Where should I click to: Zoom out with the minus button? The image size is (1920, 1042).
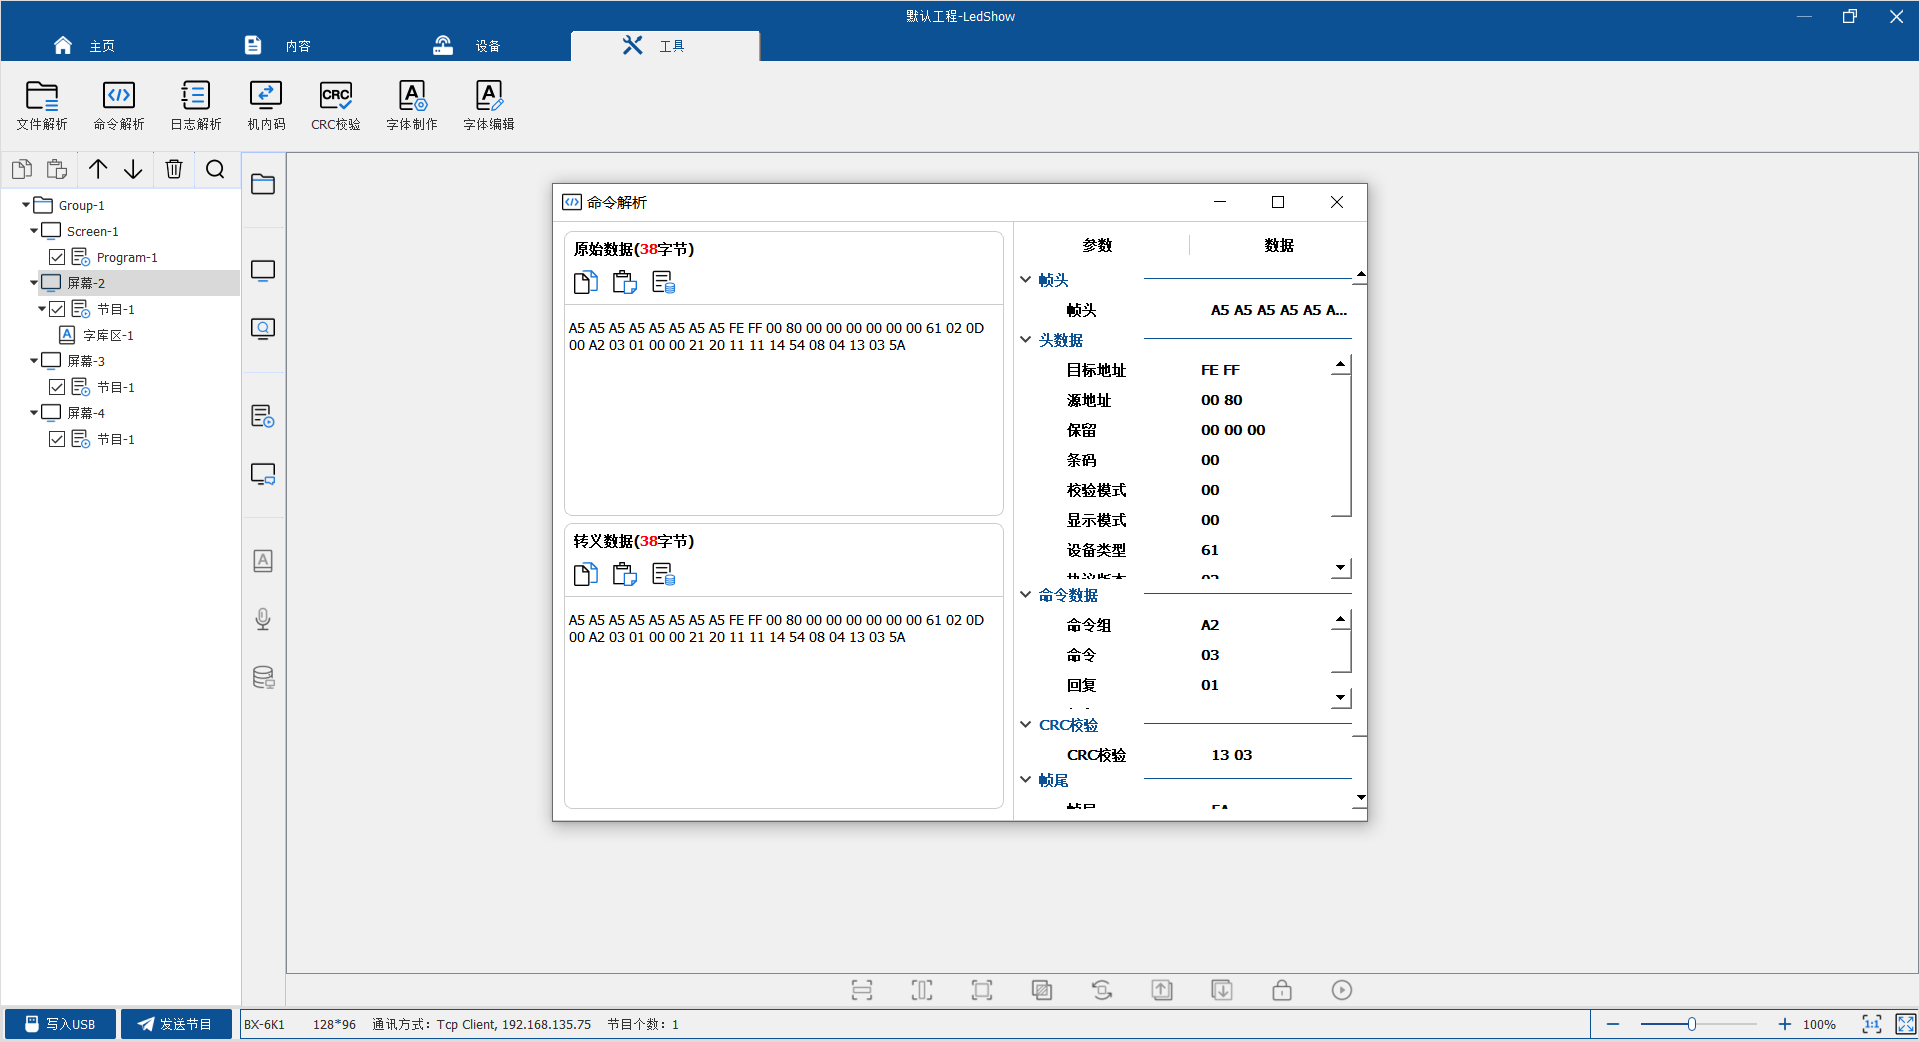pos(1613,1024)
